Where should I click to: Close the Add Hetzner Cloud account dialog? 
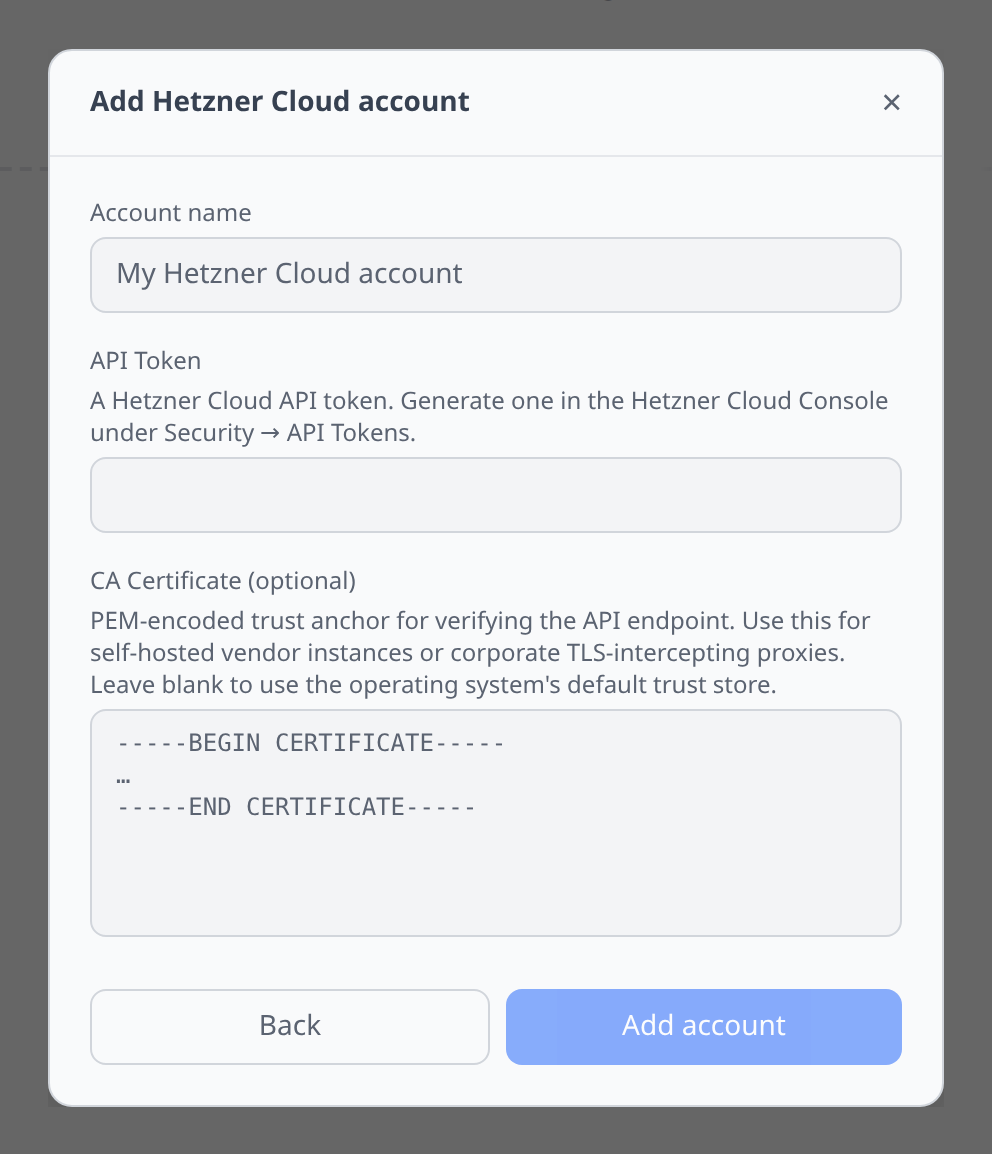pyautogui.click(x=891, y=102)
